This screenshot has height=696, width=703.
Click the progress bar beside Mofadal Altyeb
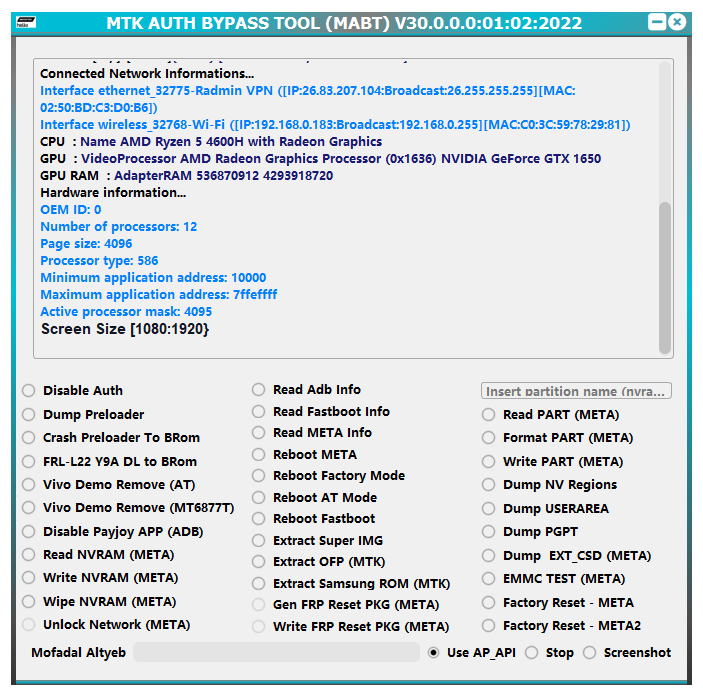(276, 652)
